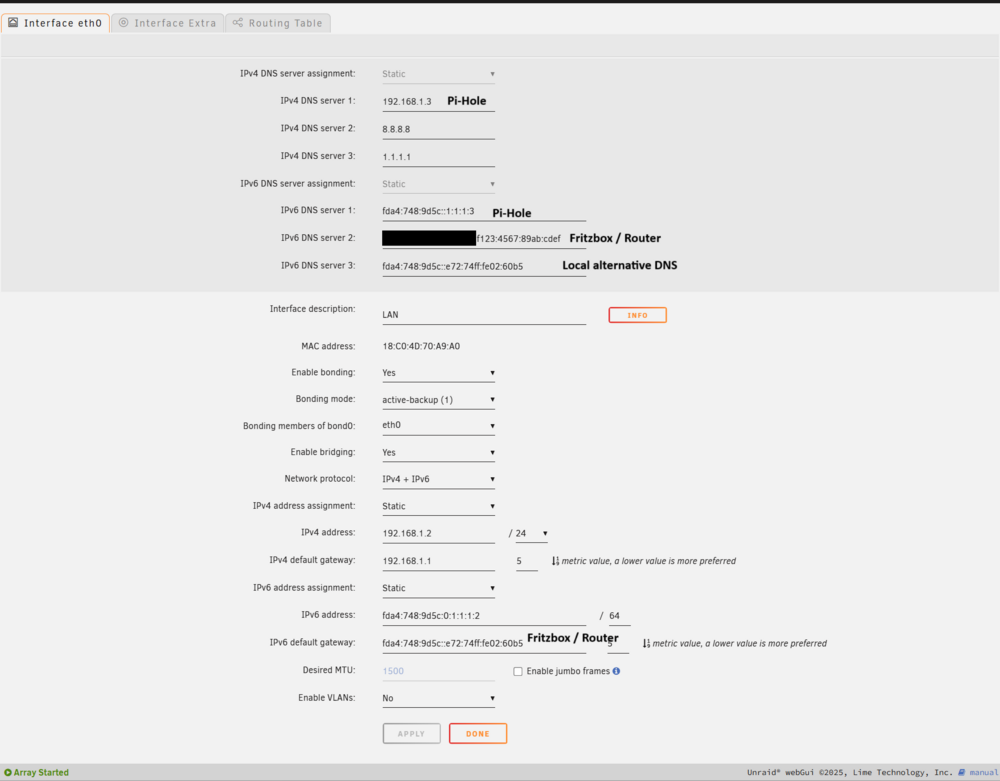The height and width of the screenshot is (781, 1000).
Task: Open the manual link in footer
Action: click(x=983, y=772)
